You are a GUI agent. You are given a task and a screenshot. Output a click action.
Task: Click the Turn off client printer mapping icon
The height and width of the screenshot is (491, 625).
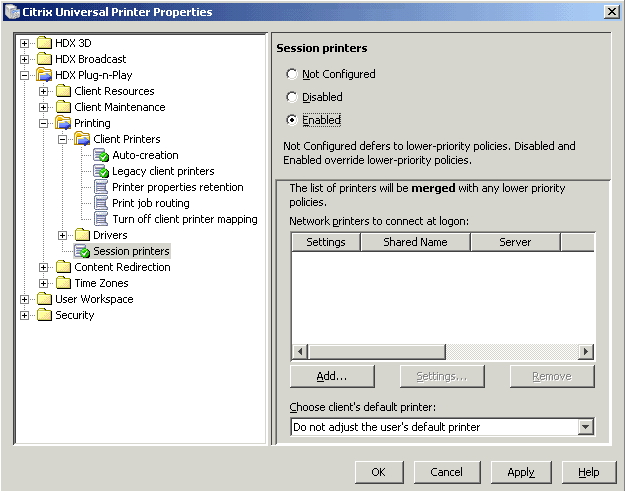pos(101,219)
